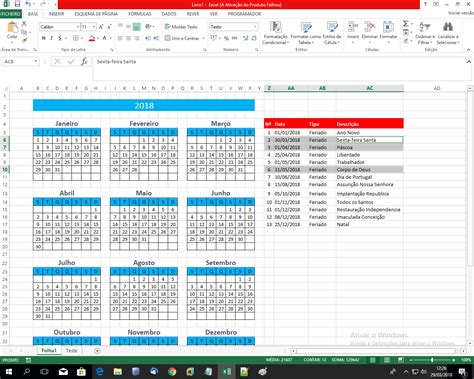The width and height of the screenshot is (474, 379).
Task: Open the Calibri font name dropdown
Action: (78, 27)
